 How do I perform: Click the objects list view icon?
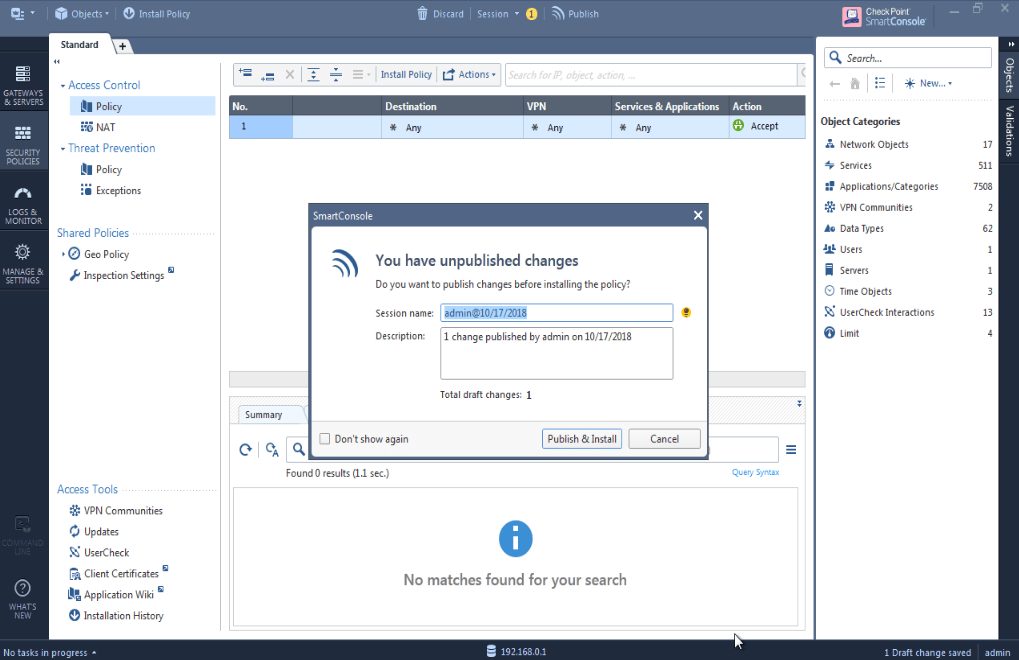pos(880,83)
